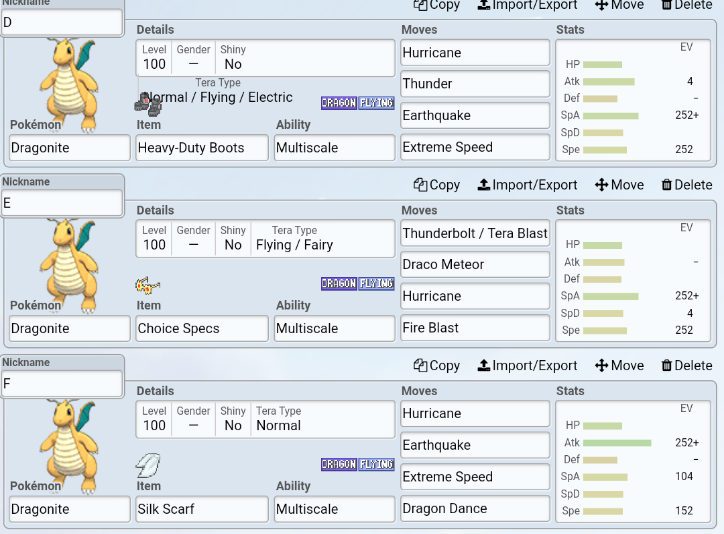Click SpA stat bar on Dragonite E
The width and height of the screenshot is (724, 534).
point(610,296)
